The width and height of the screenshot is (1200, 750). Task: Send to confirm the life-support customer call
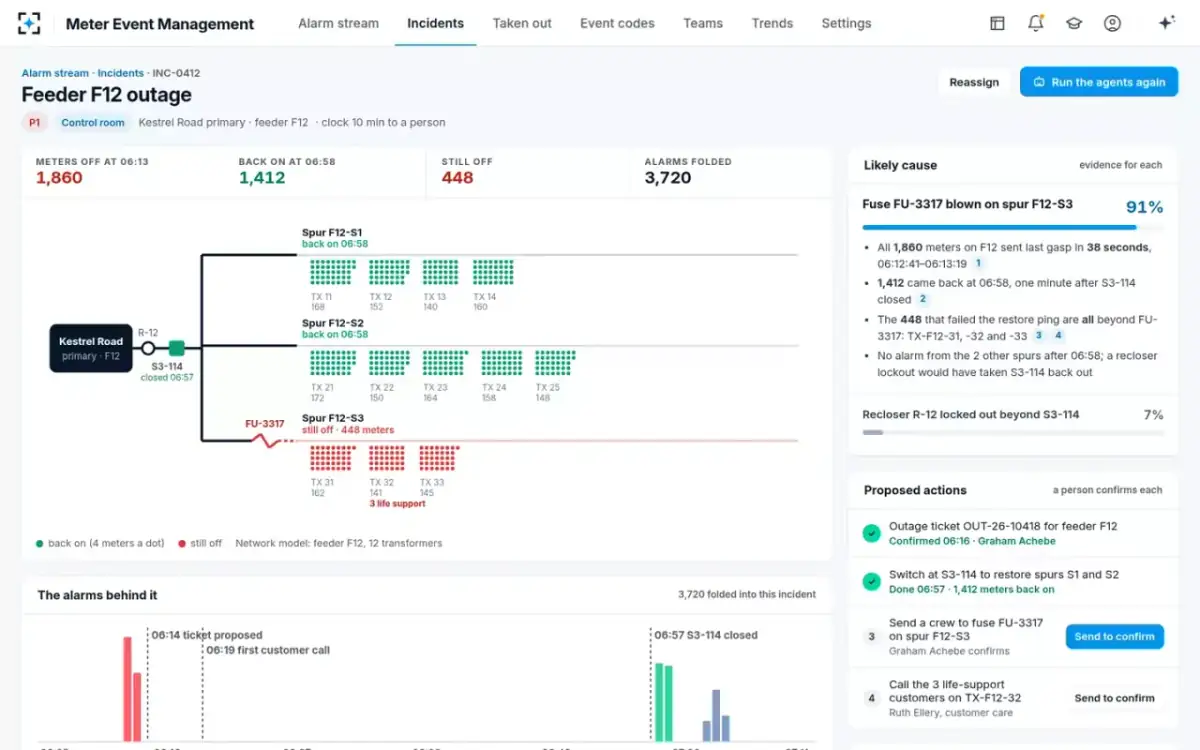[x=1114, y=698]
